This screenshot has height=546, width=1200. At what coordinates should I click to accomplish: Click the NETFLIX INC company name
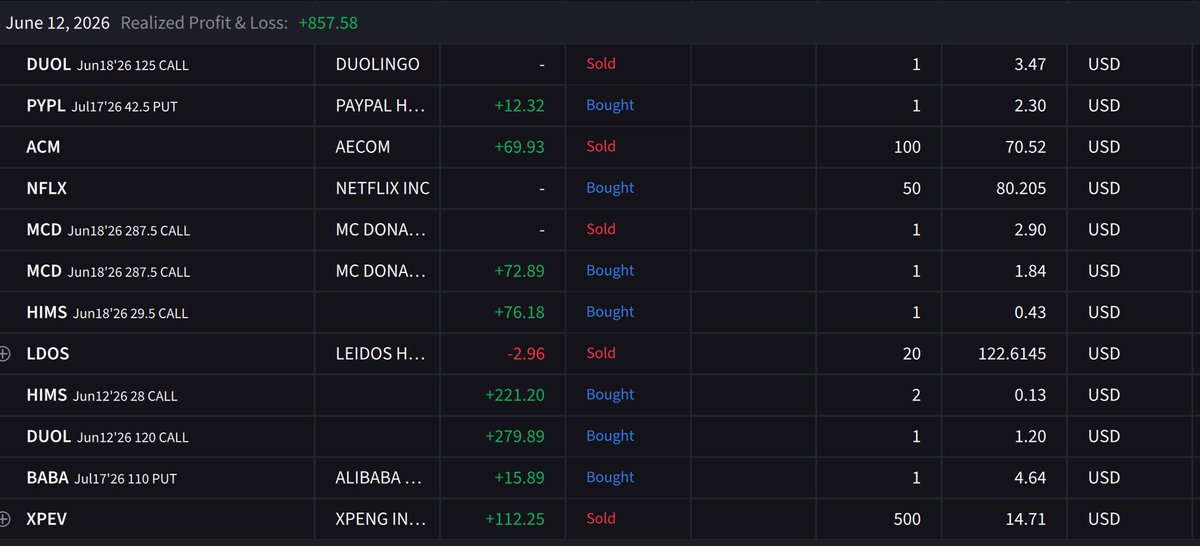(383, 188)
